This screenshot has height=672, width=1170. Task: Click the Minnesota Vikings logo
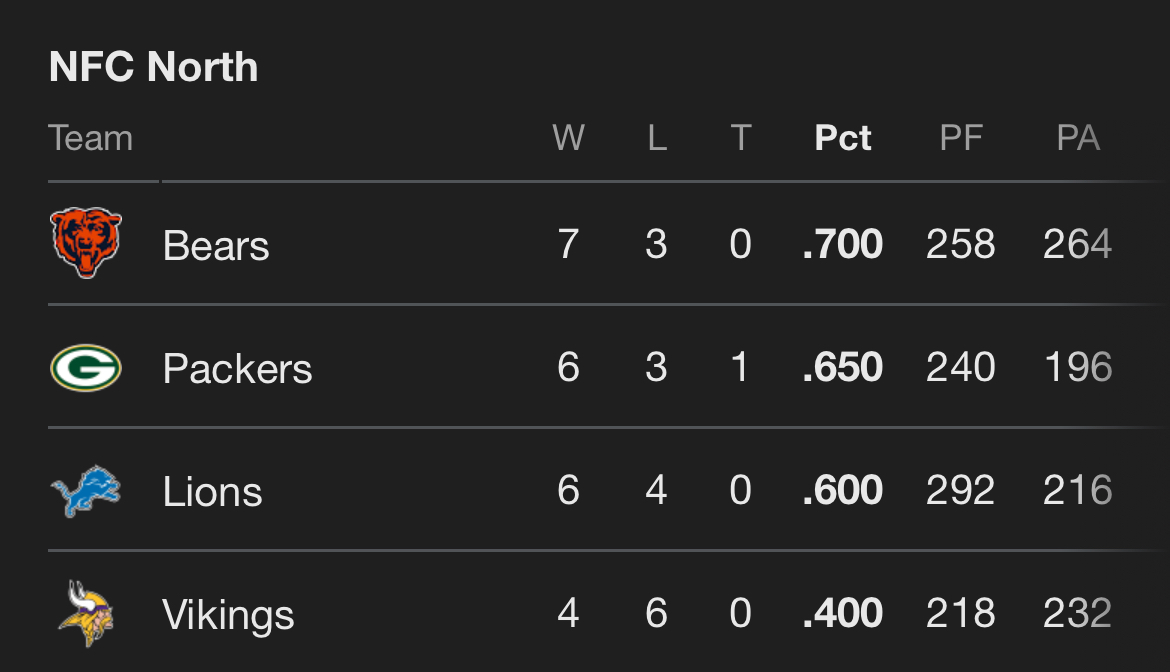(86, 613)
